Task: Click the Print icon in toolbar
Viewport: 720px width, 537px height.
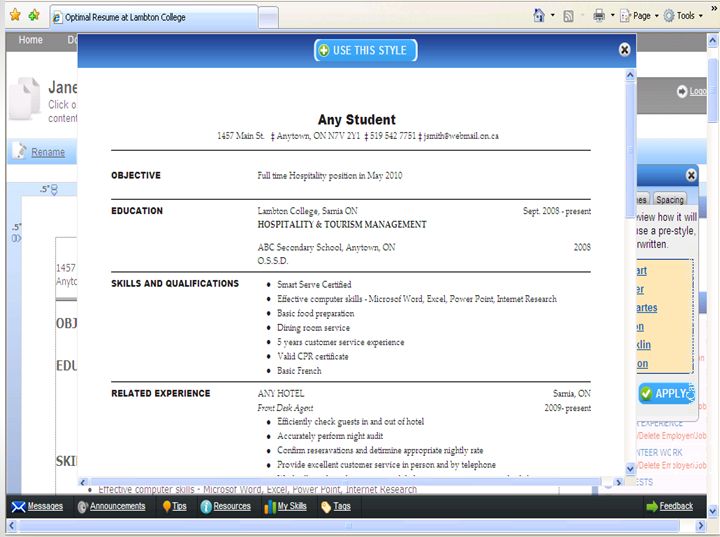Action: 599,16
